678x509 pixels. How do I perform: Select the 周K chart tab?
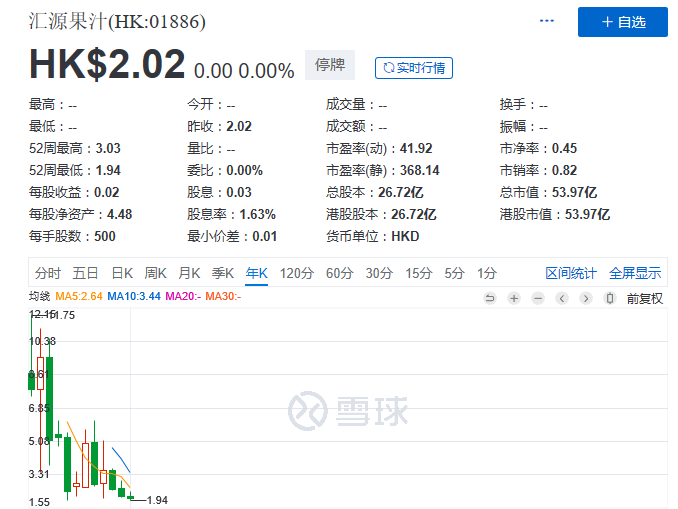(x=155, y=273)
